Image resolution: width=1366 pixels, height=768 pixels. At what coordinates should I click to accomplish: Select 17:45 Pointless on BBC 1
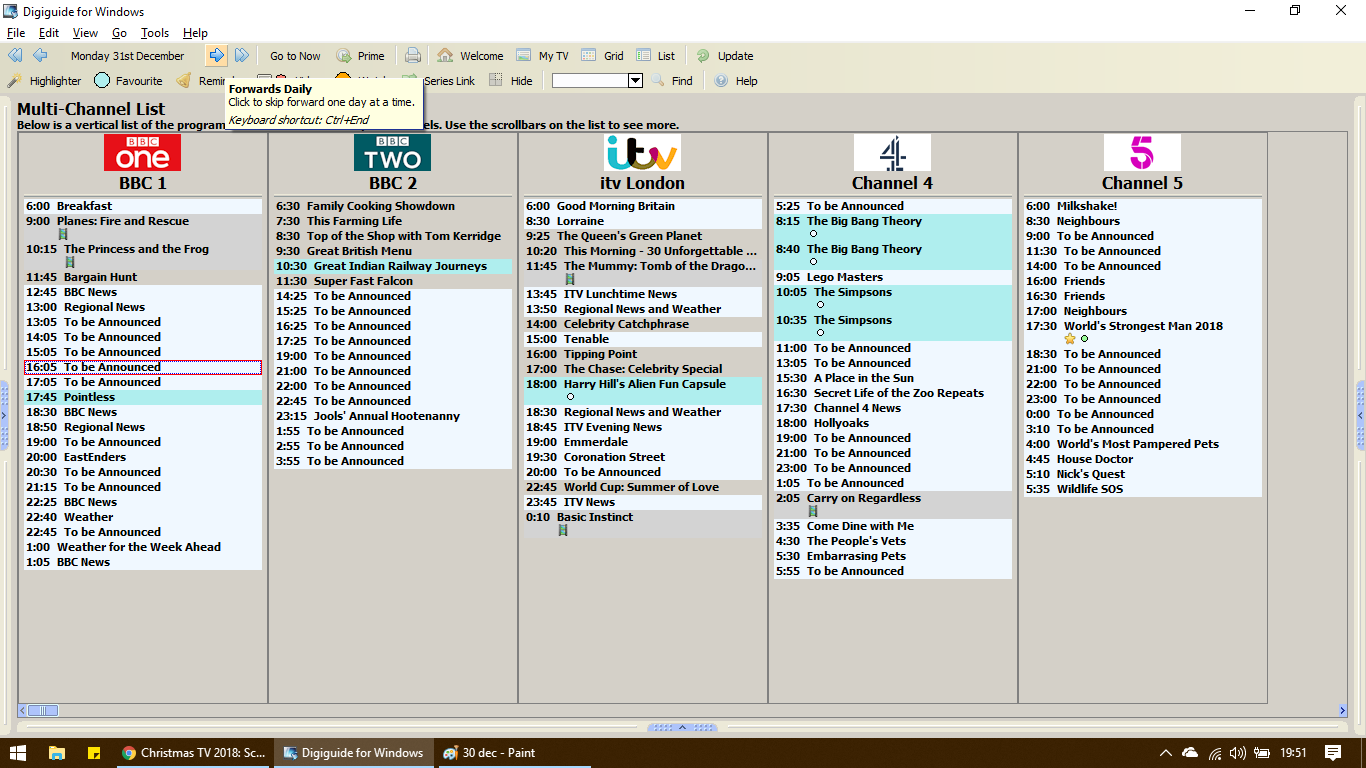[143, 397]
